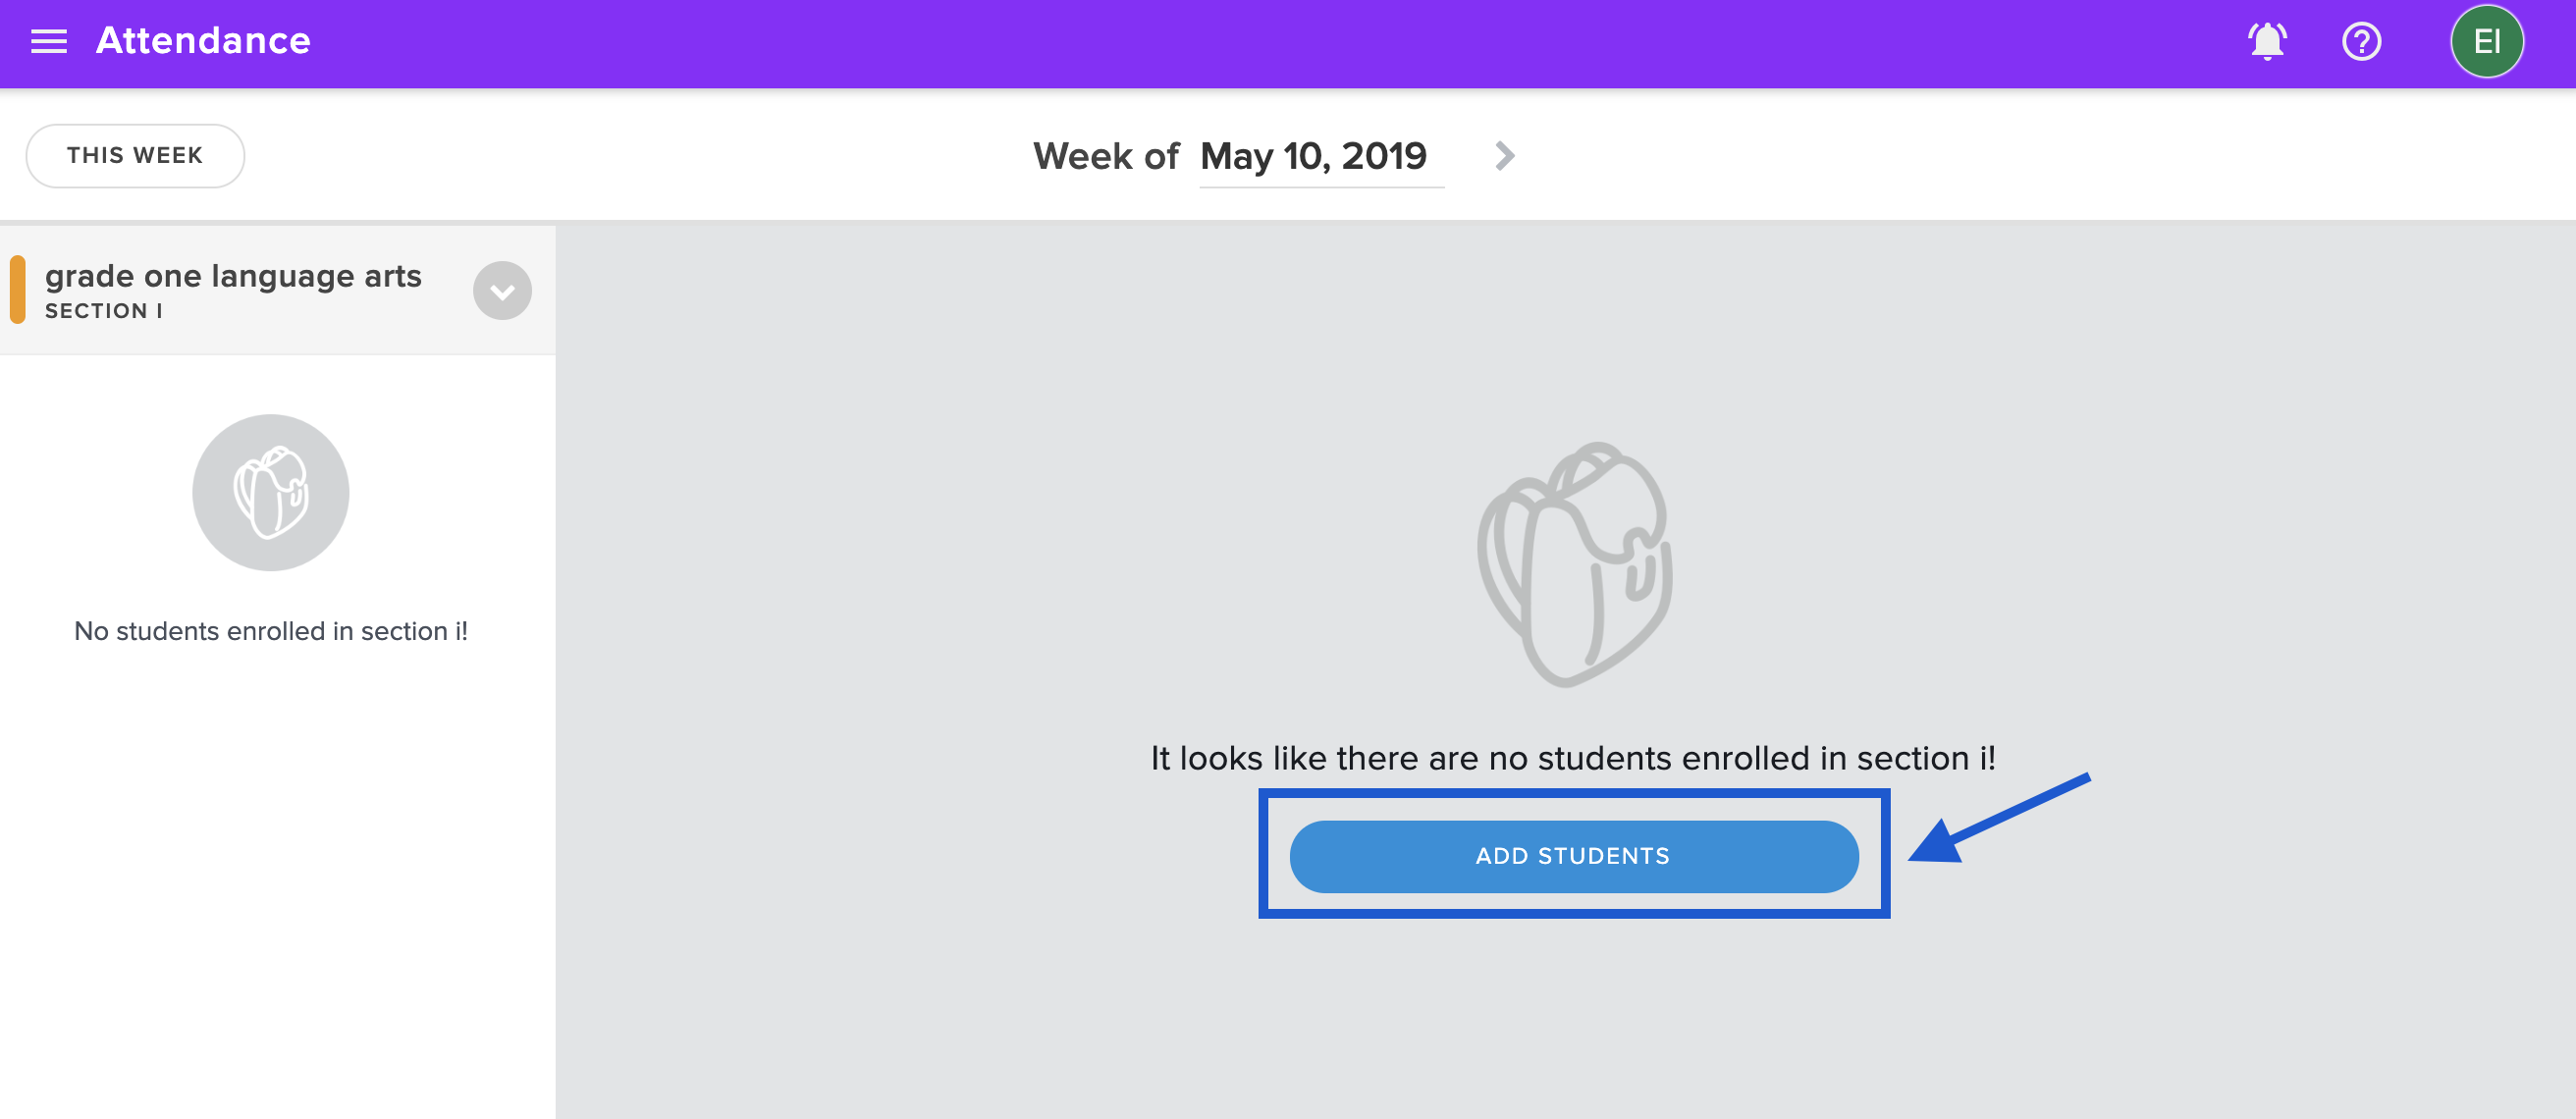Open the notifications bell
Viewport: 2576px width, 1119px height.
pos(2267,41)
